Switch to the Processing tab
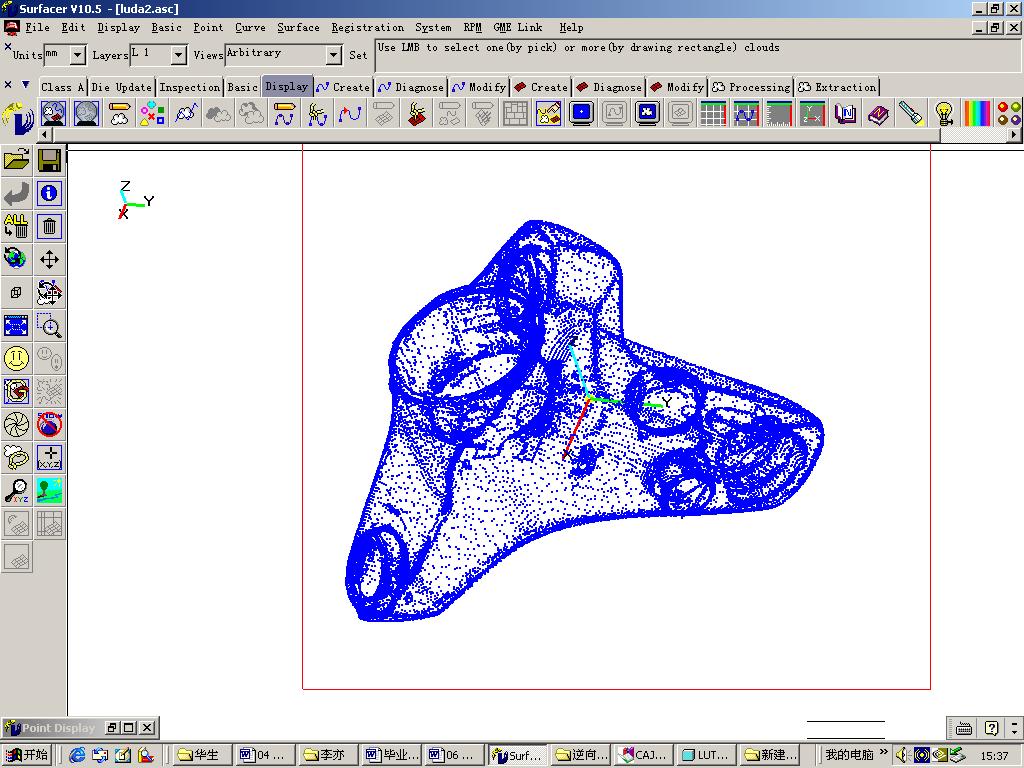1024x768 pixels. pos(752,87)
